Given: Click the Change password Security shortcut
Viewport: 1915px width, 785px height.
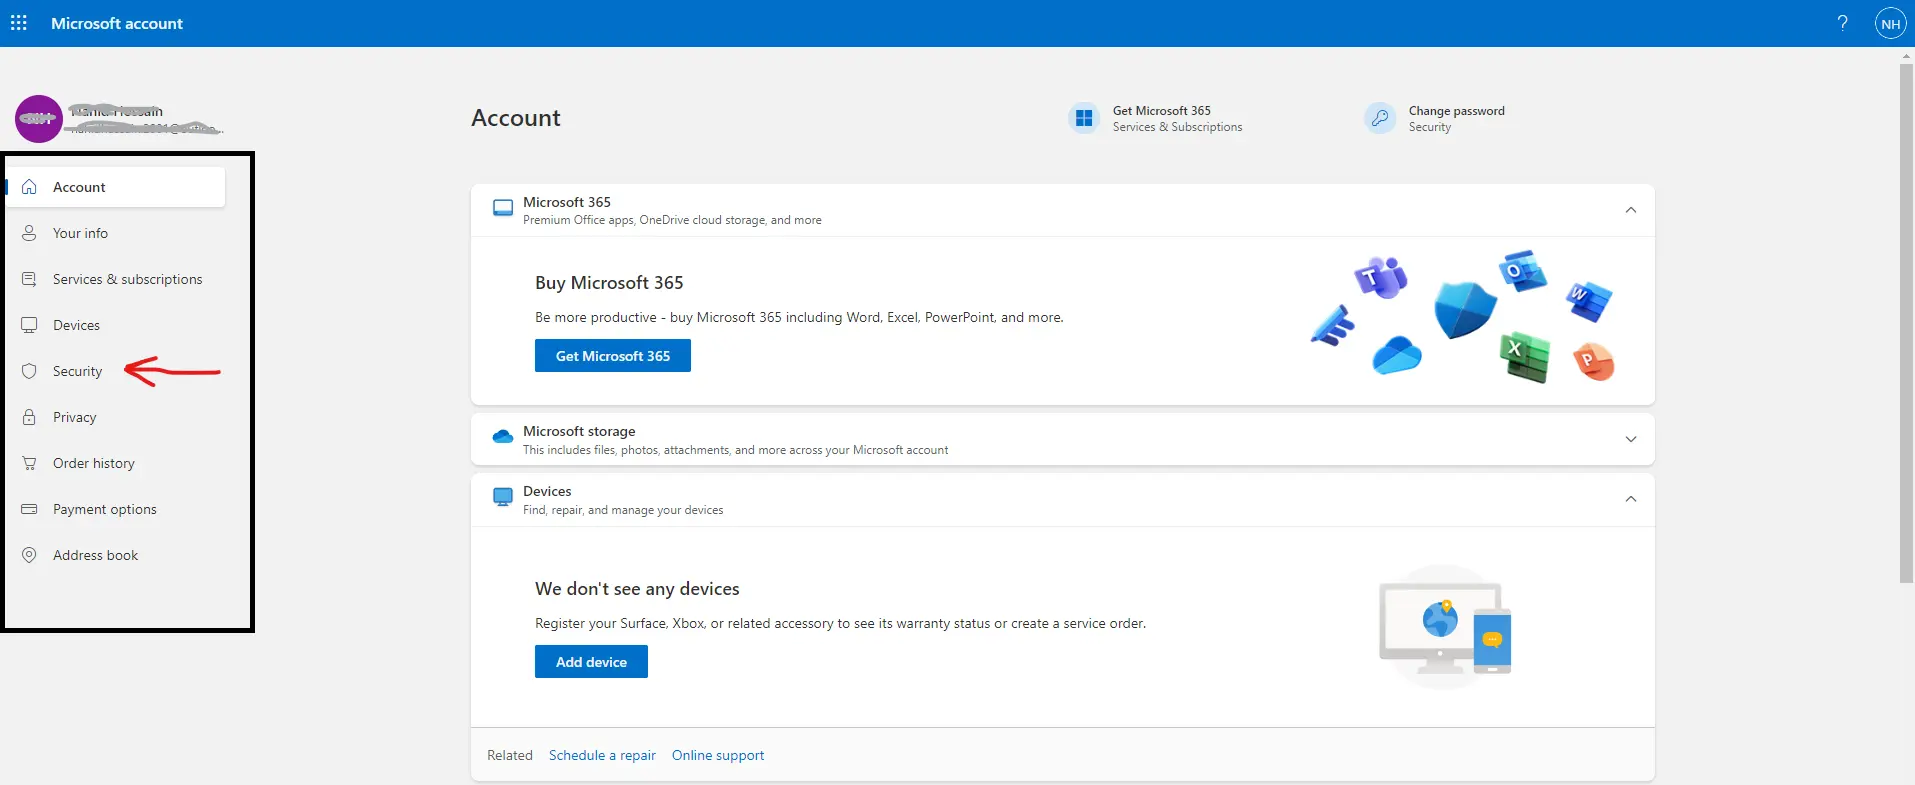Looking at the screenshot, I should 1435,118.
